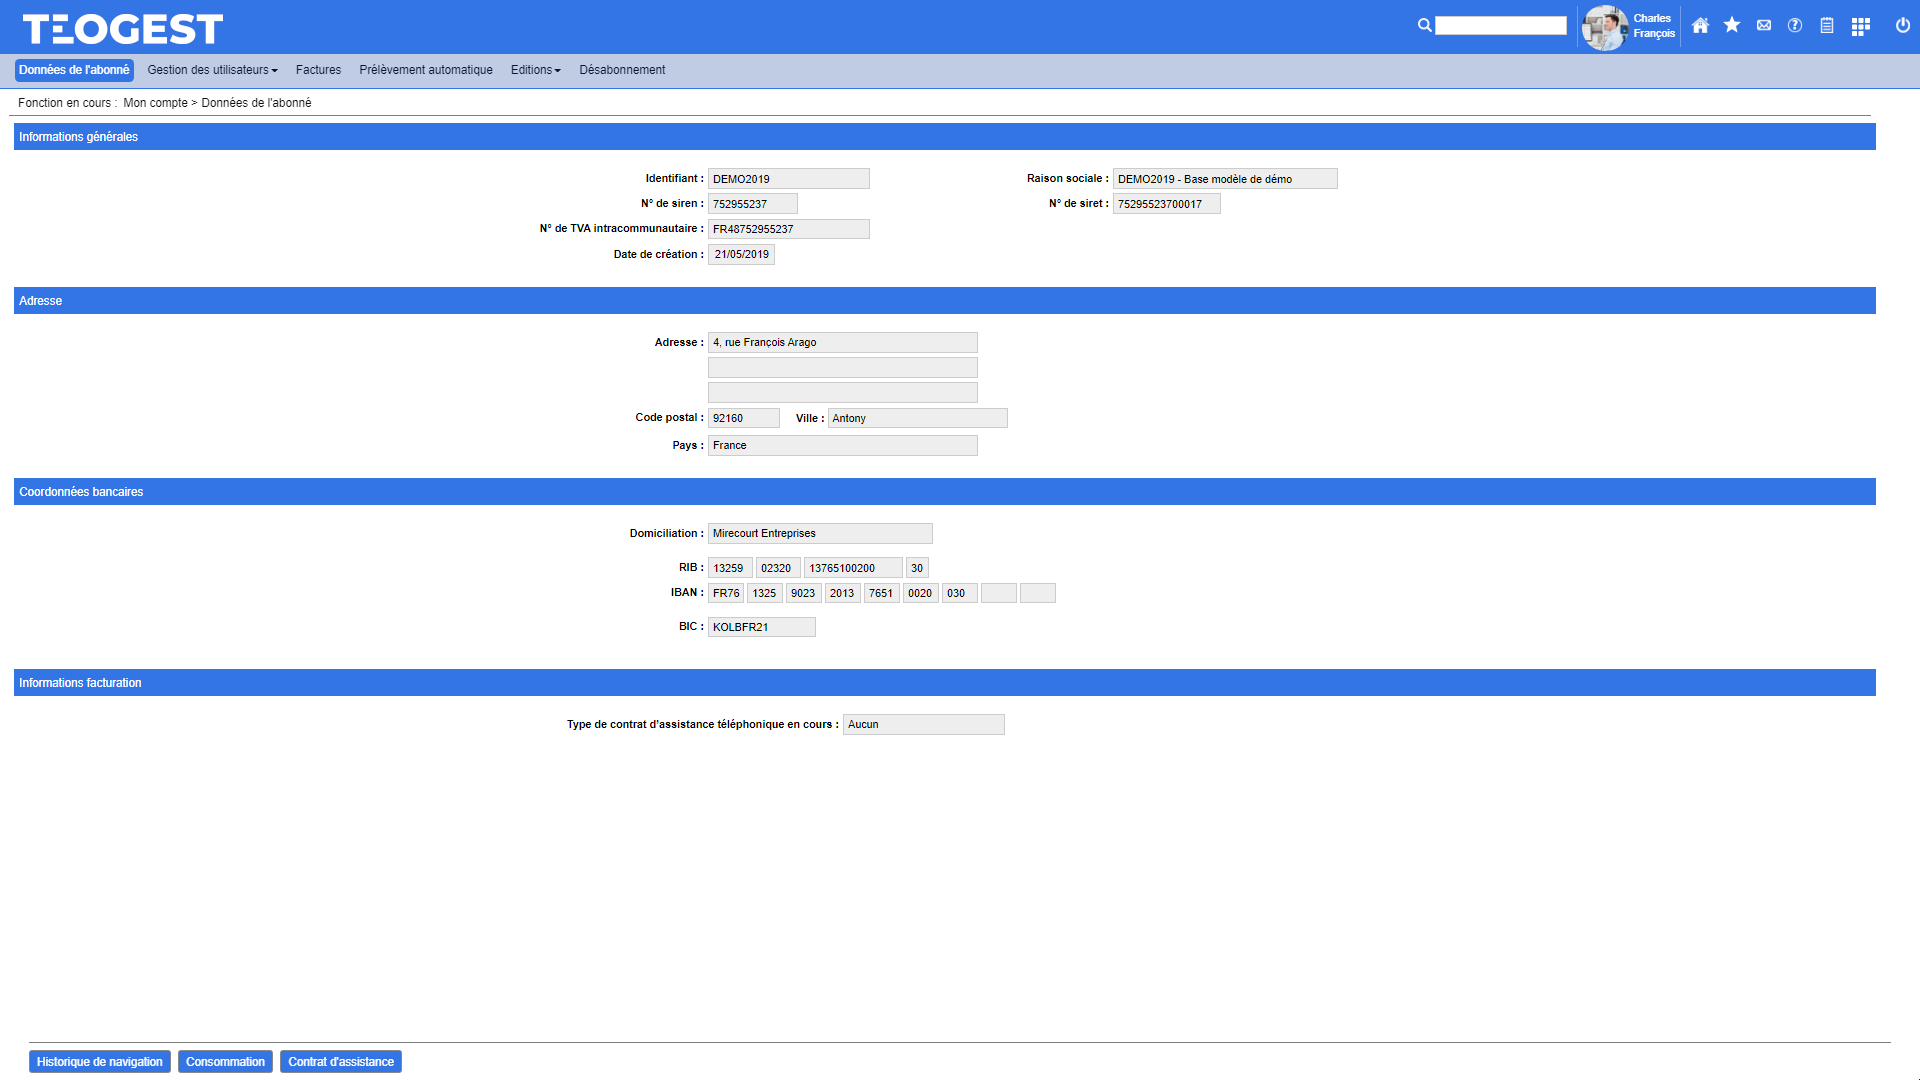This screenshot has height=1080, width=1920.
Task: Click the TEOGEST logo
Action: pos(122,29)
